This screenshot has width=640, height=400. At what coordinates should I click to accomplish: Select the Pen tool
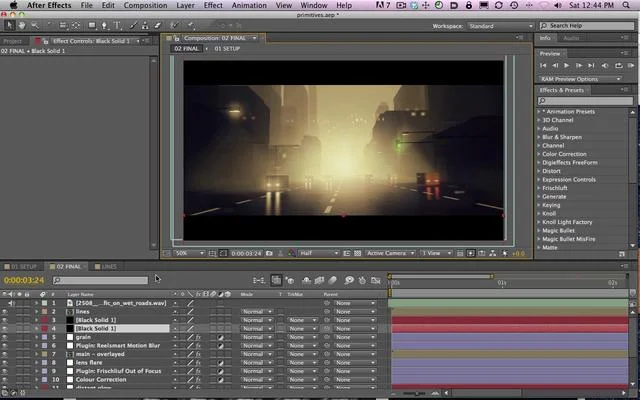pyautogui.click(x=104, y=25)
